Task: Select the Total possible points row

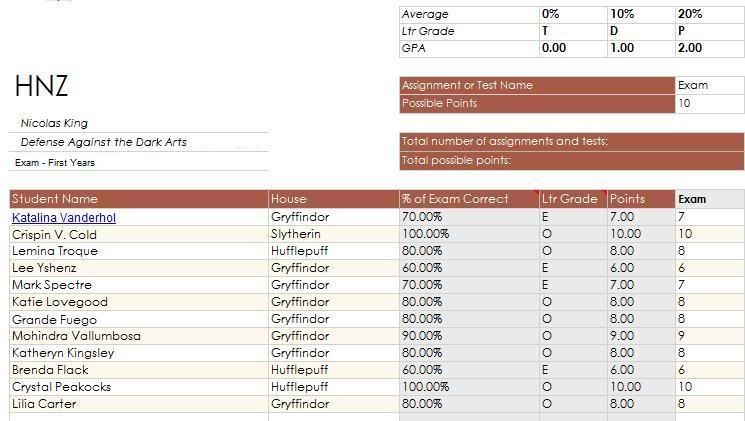Action: pyautogui.click(x=572, y=161)
